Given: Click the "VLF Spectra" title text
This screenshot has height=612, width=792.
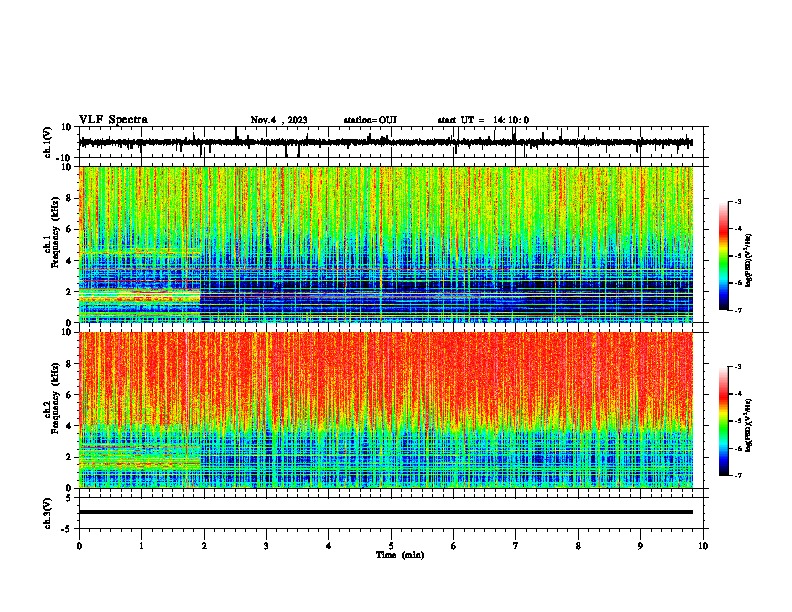Looking at the screenshot, I should 113,120.
